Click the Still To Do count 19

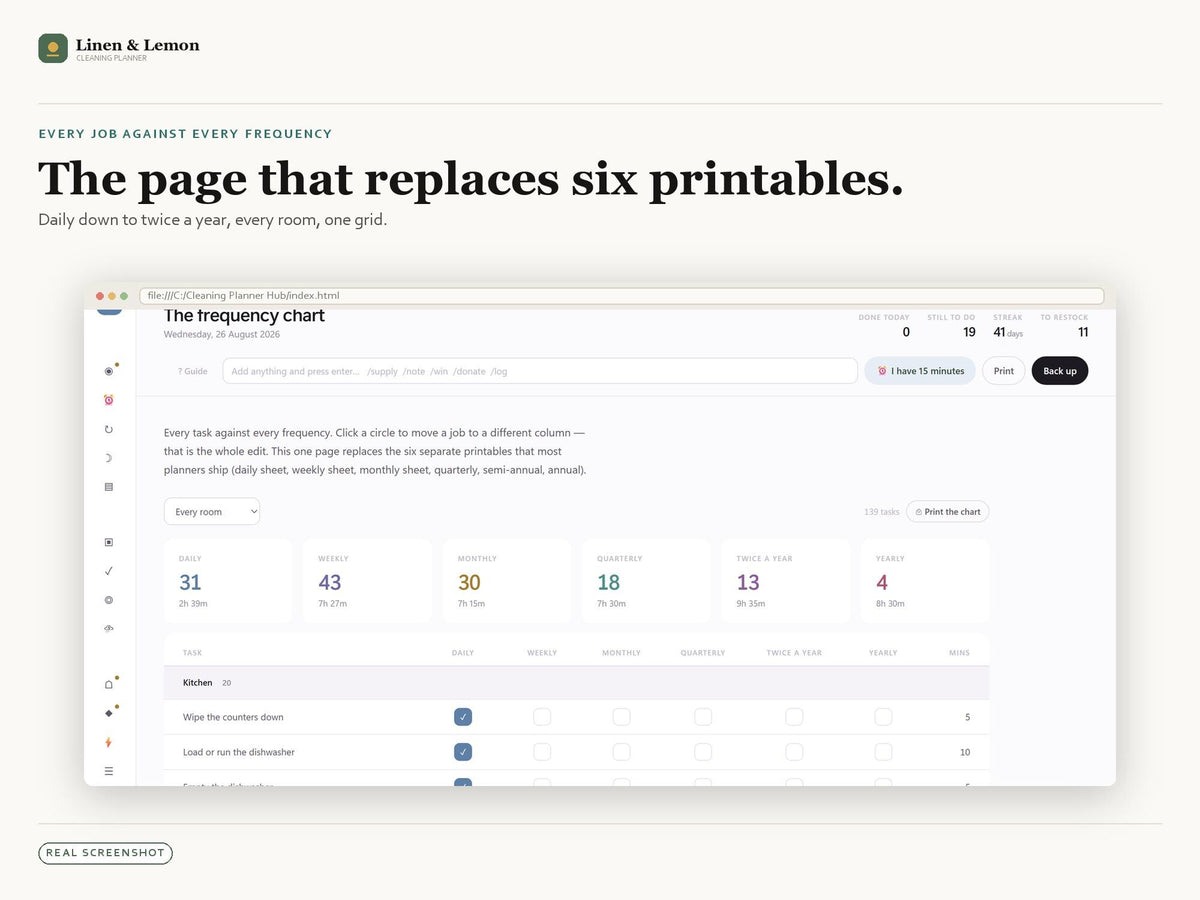click(x=969, y=332)
